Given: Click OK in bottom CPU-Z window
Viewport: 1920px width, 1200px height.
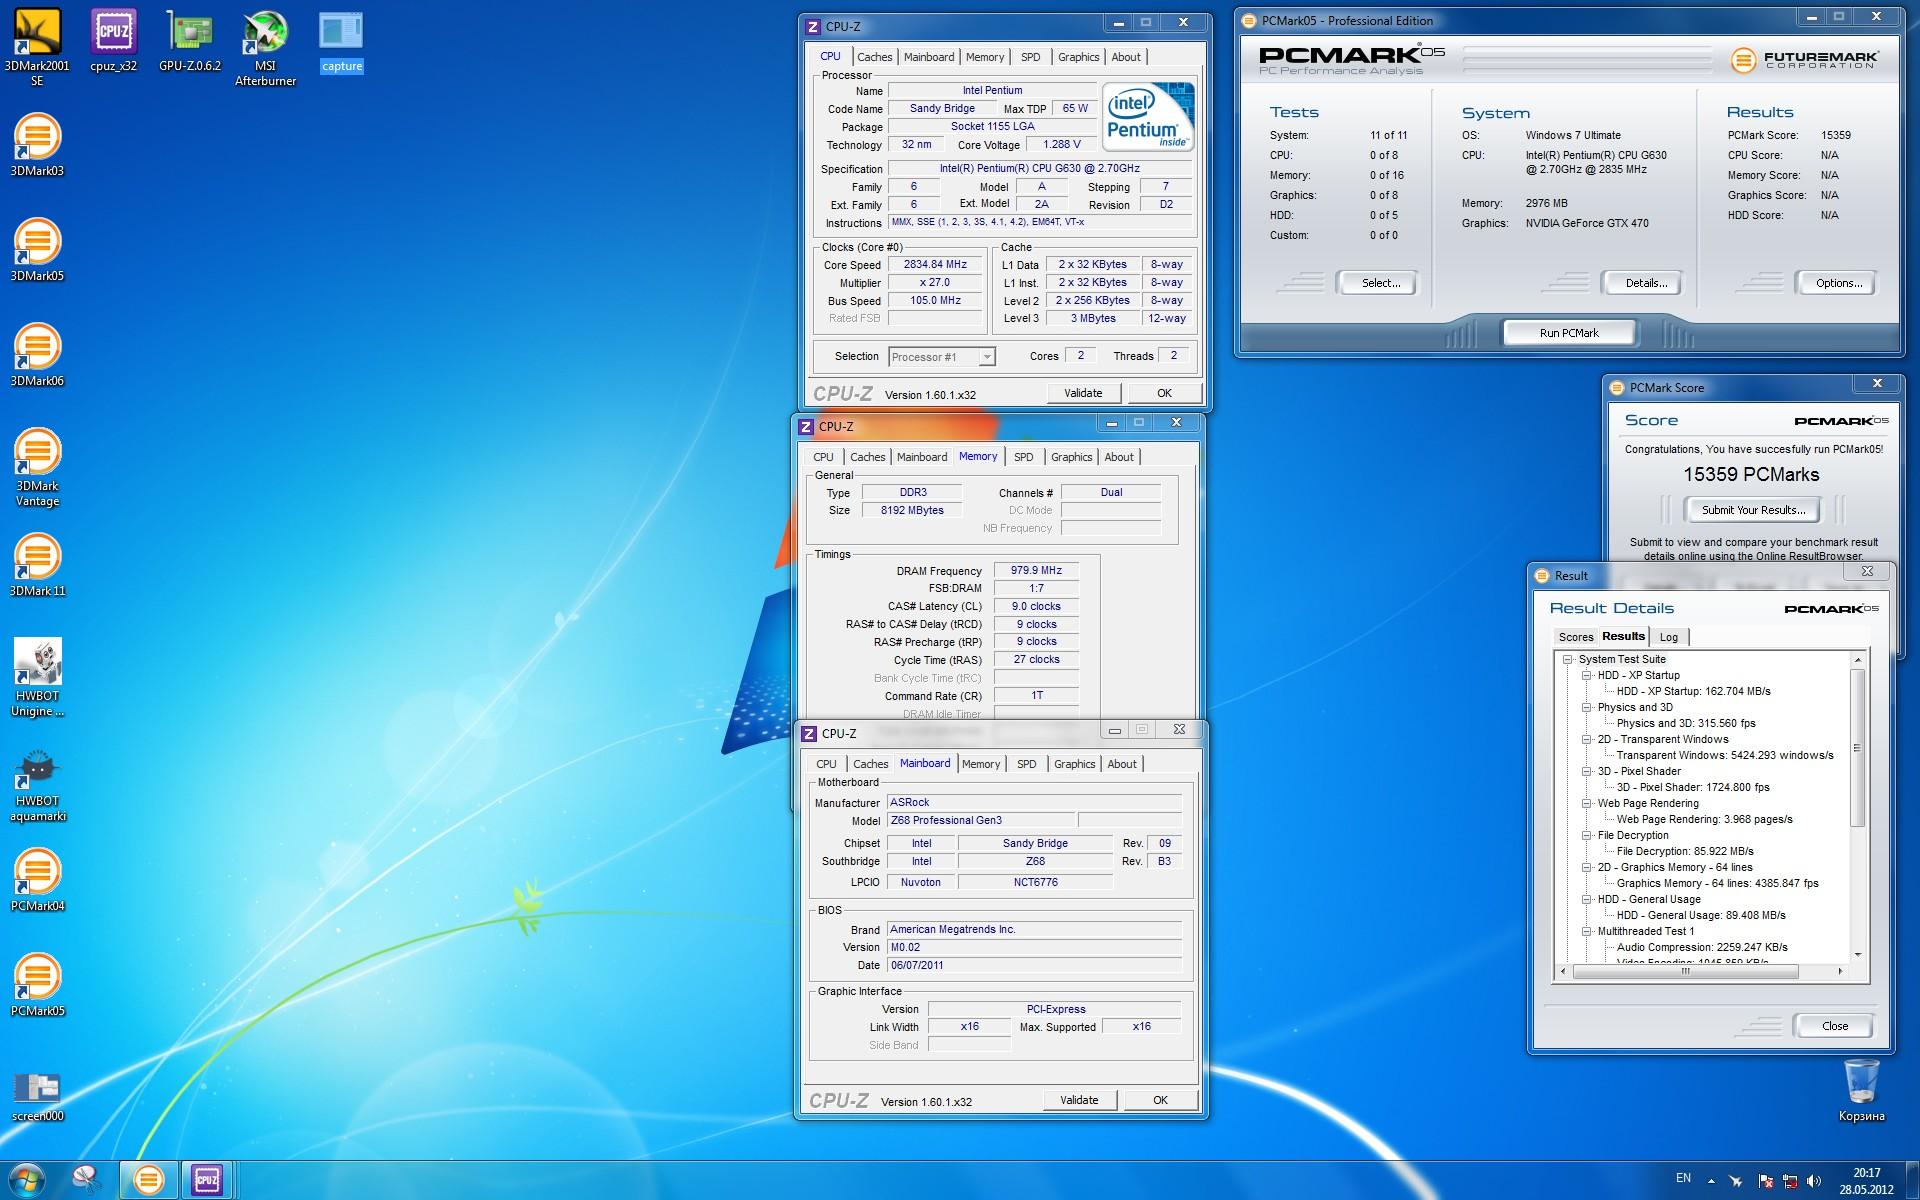Looking at the screenshot, I should (1160, 1100).
